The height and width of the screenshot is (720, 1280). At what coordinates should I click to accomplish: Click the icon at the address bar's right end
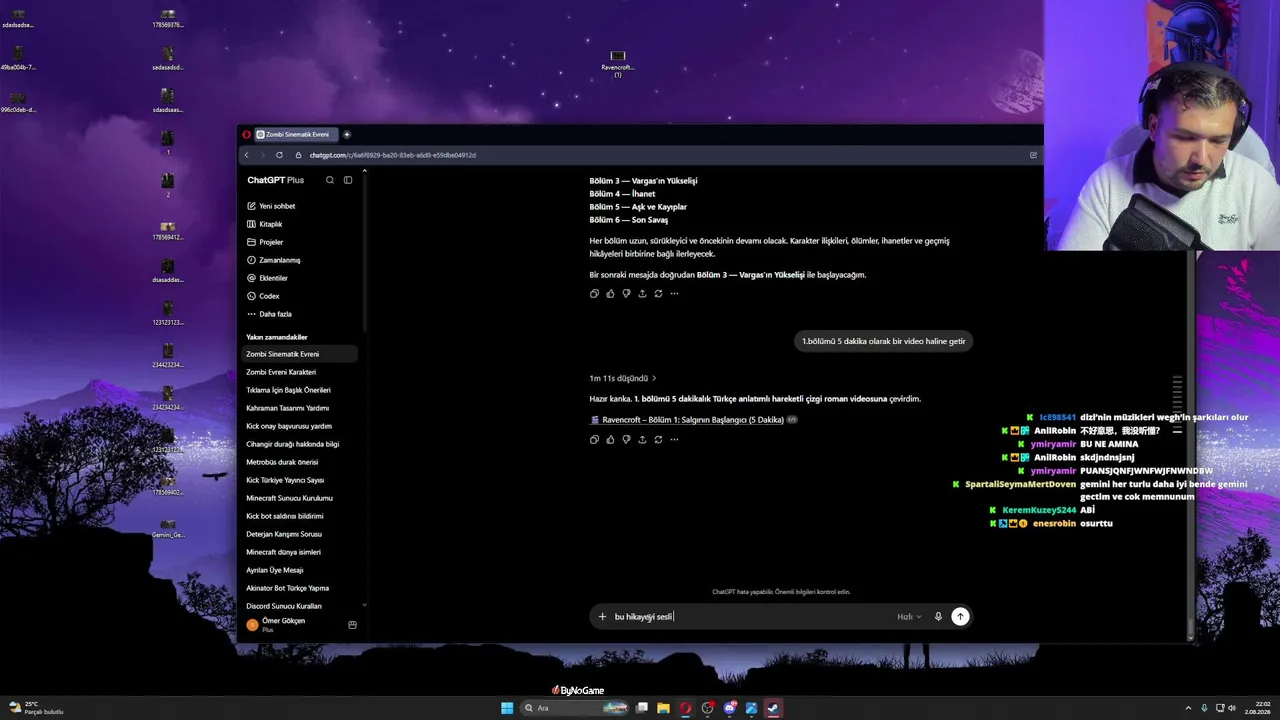1033,155
